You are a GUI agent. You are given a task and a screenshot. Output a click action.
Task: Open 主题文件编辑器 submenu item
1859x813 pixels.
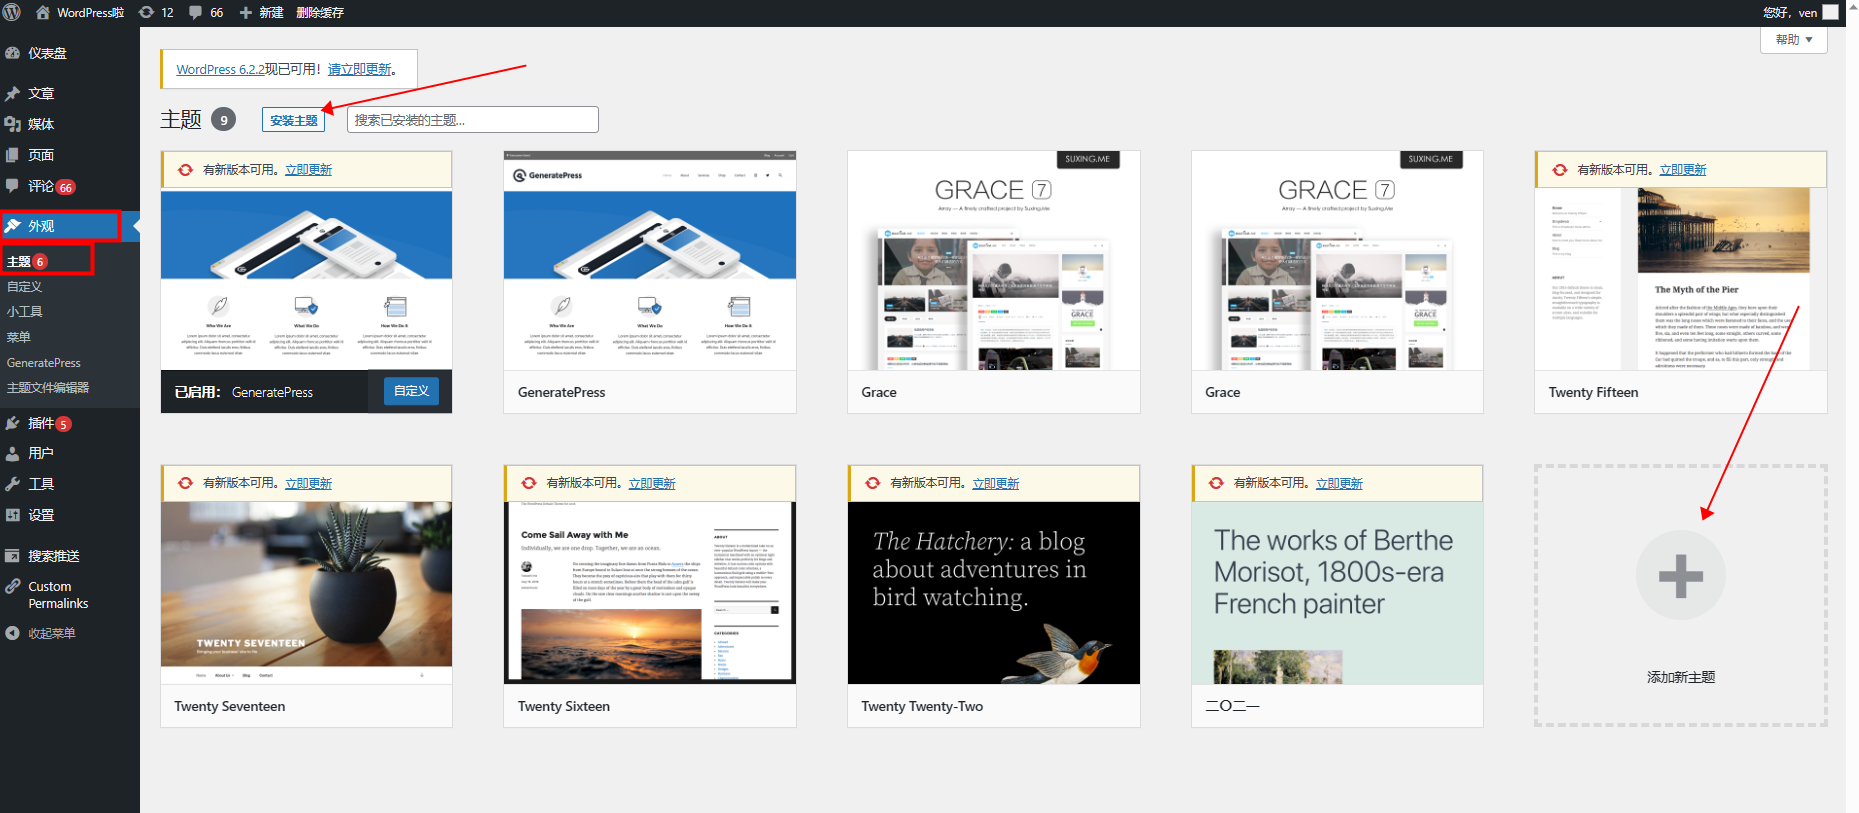48,388
